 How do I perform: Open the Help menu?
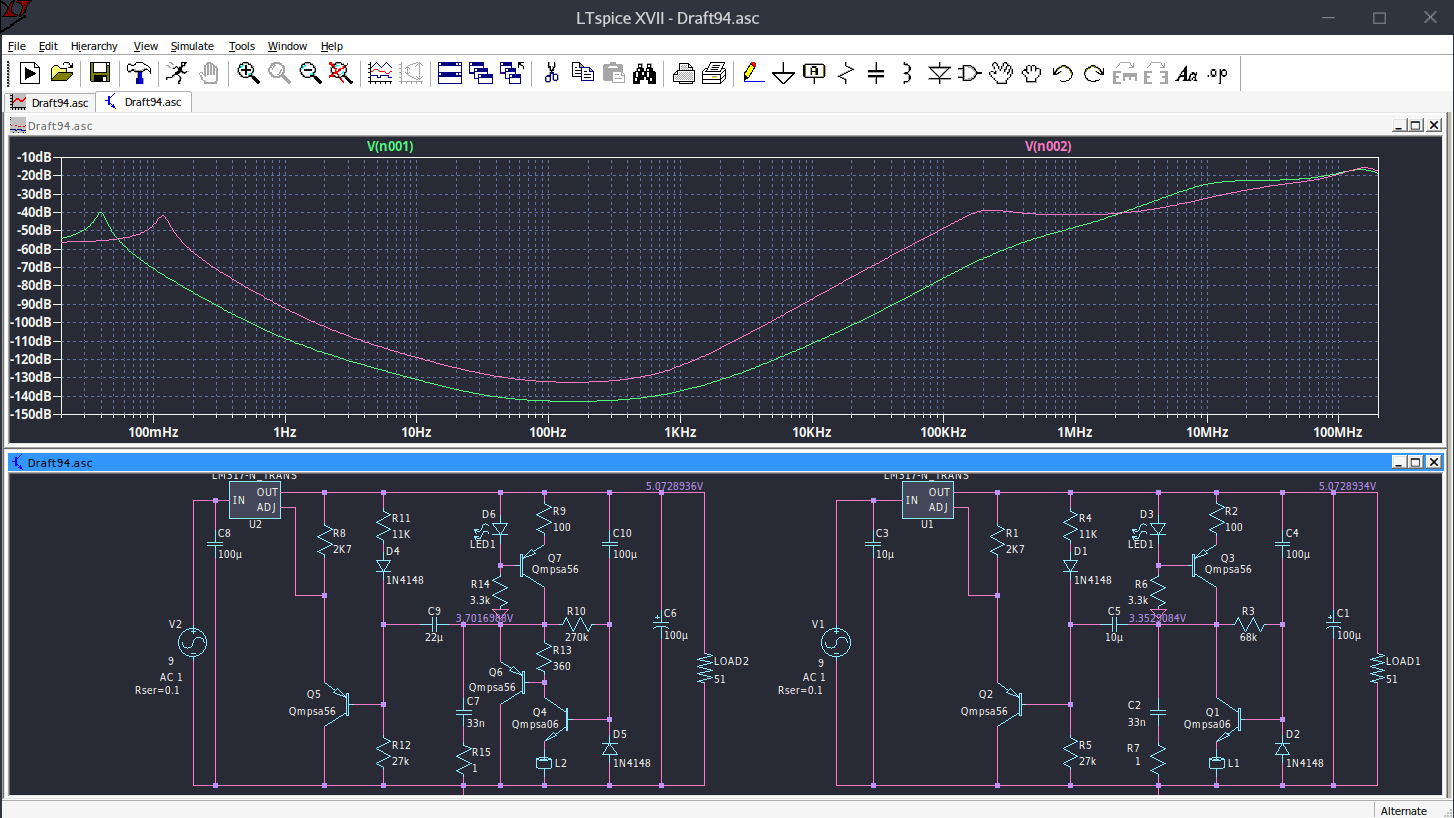332,46
